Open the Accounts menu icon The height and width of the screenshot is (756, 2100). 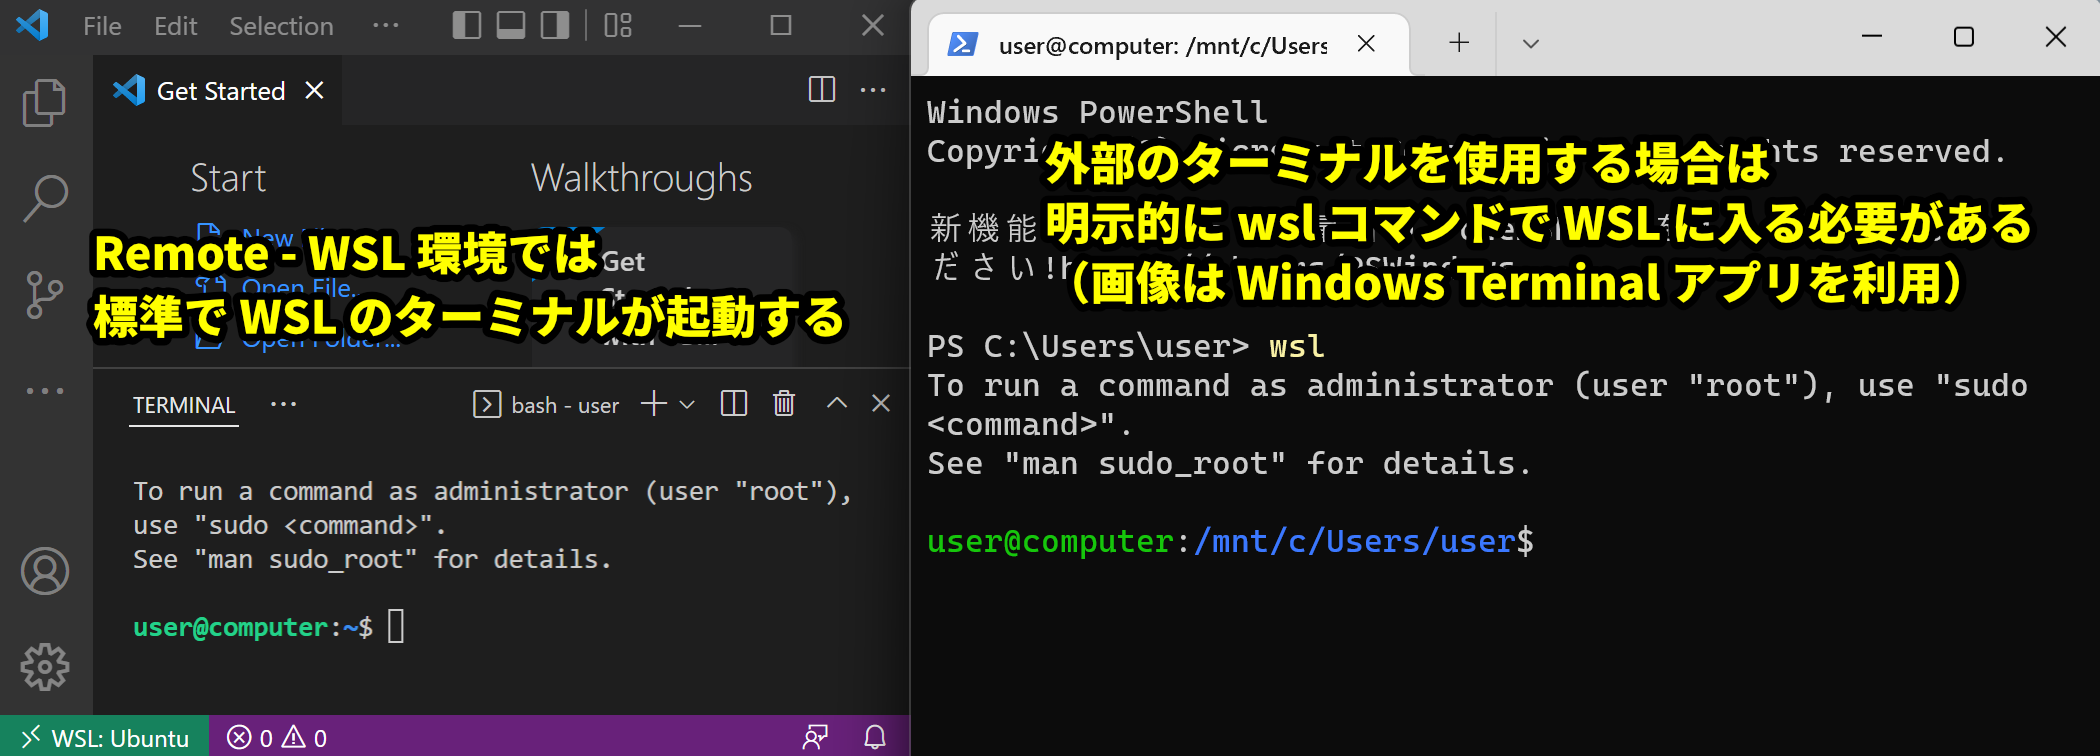45,571
